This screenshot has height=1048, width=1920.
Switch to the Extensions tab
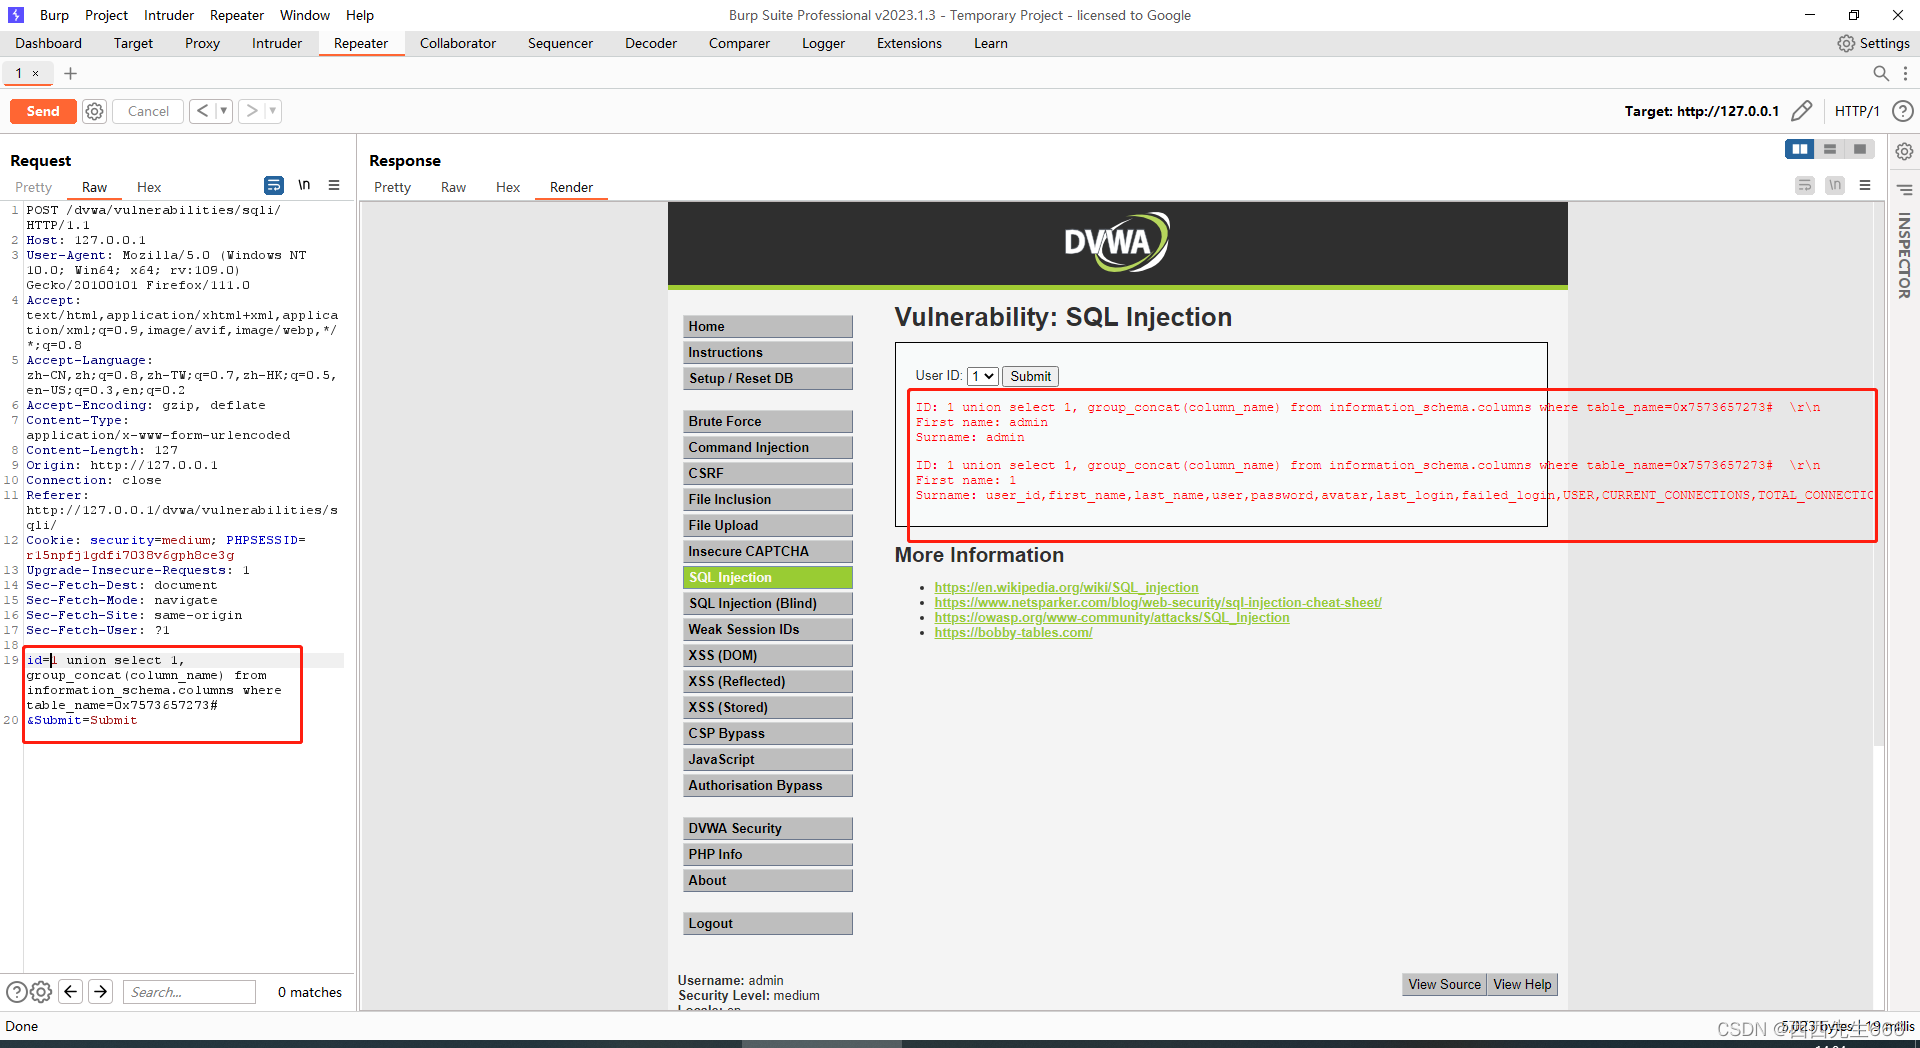(909, 43)
